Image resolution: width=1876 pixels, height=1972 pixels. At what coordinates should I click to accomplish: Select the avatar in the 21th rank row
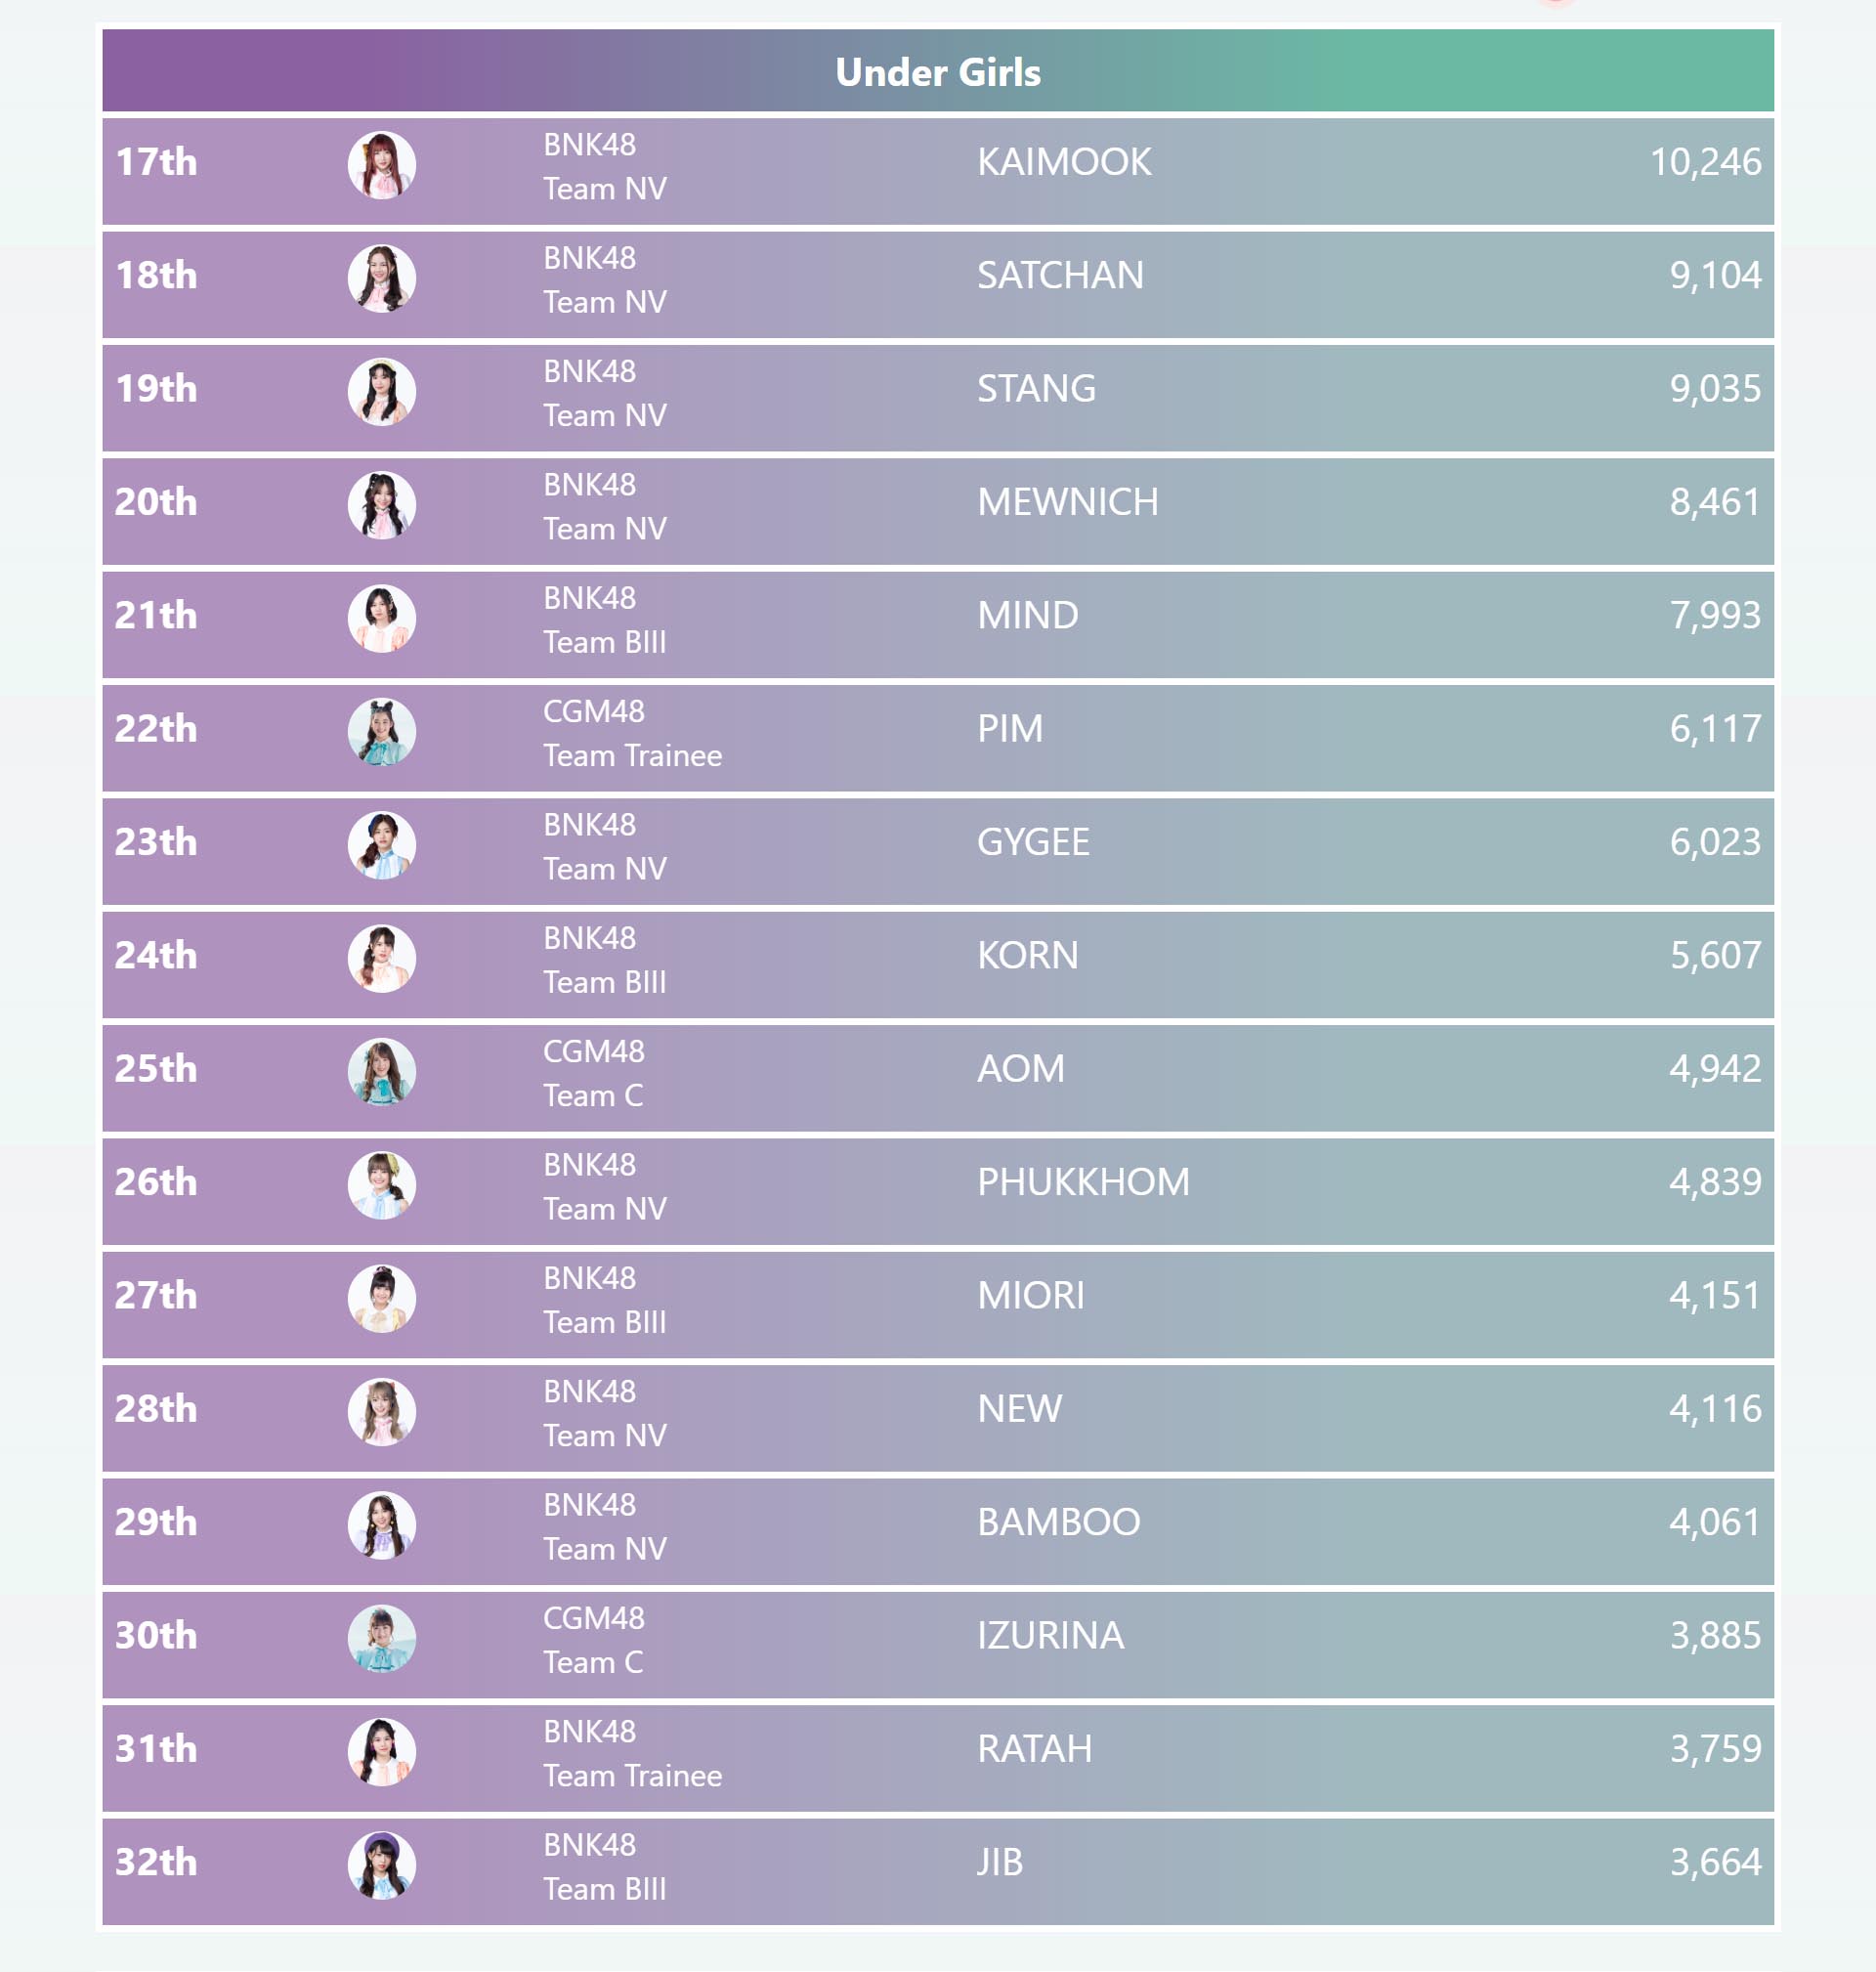tap(381, 618)
